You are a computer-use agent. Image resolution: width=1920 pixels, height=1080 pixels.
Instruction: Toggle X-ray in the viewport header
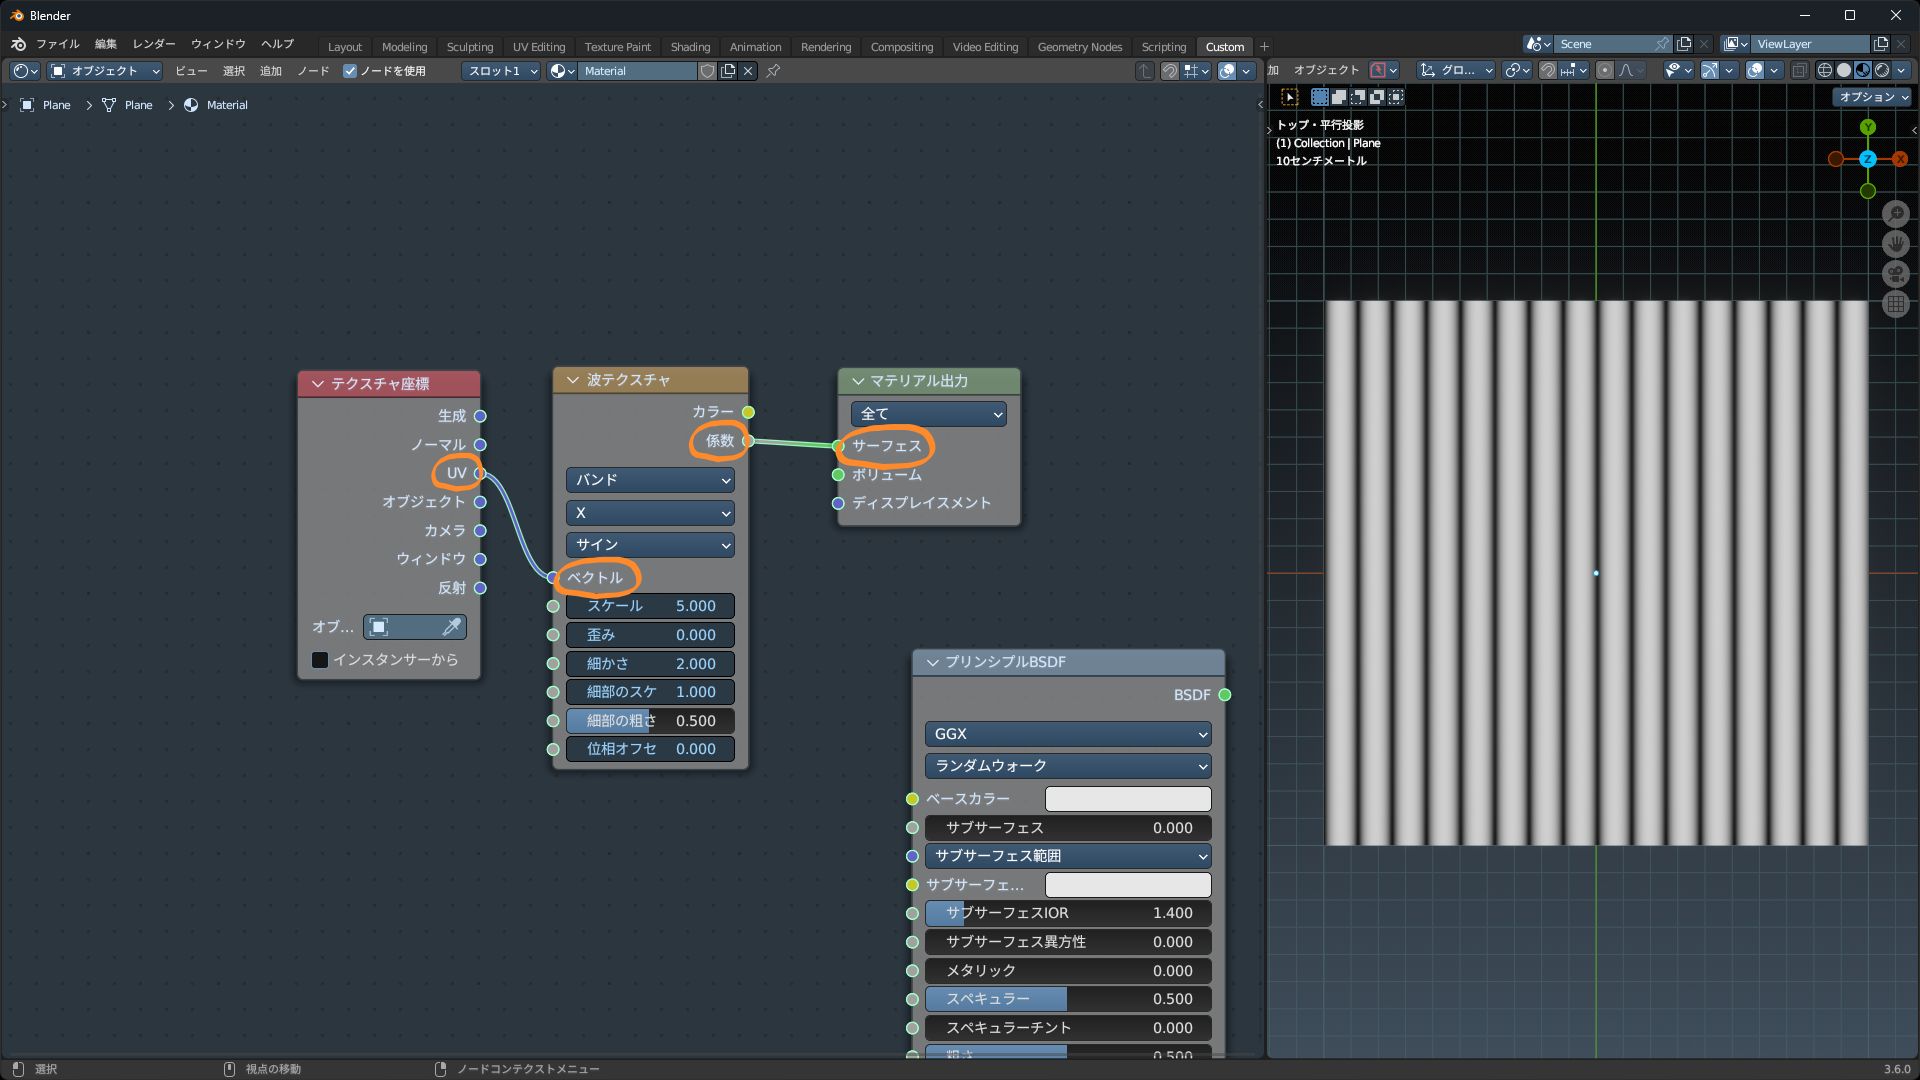click(x=1799, y=70)
